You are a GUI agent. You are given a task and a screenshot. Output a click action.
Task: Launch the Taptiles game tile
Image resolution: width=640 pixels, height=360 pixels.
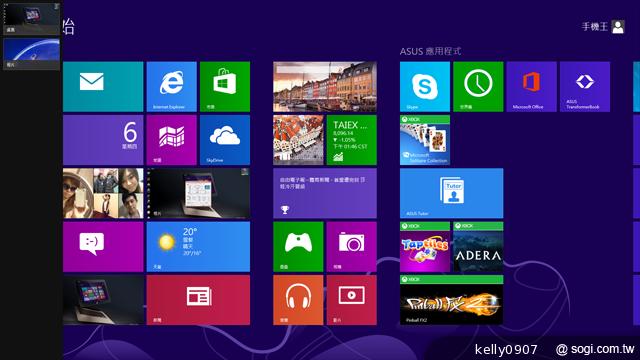(x=425, y=247)
